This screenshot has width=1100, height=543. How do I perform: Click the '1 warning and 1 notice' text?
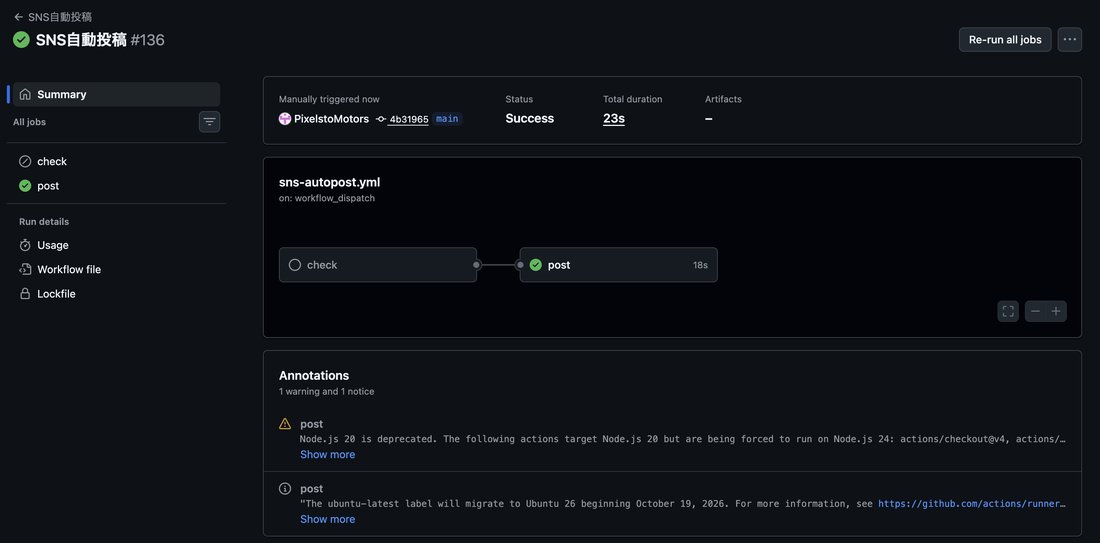click(326, 391)
